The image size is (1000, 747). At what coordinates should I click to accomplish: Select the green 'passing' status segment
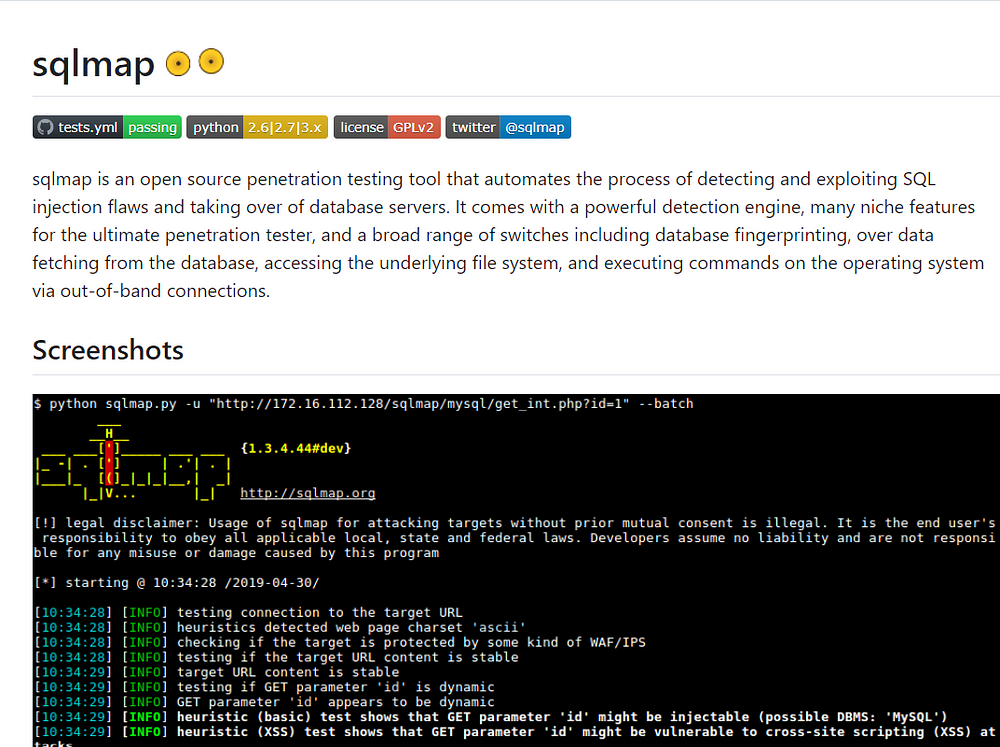pyautogui.click(x=152, y=127)
